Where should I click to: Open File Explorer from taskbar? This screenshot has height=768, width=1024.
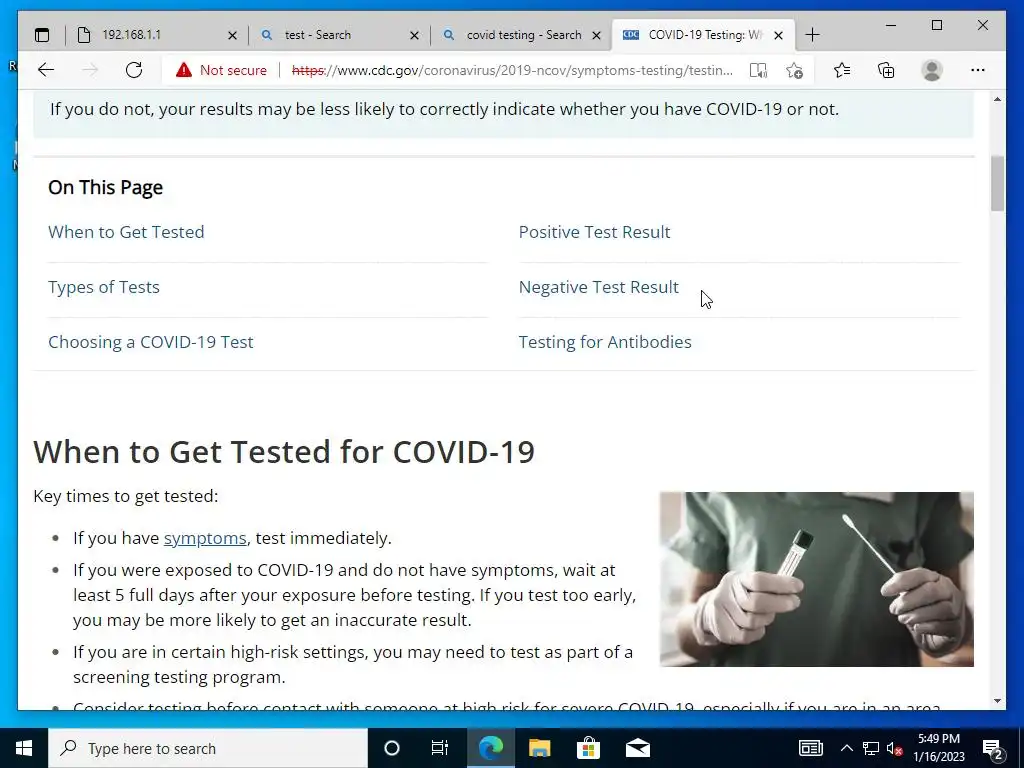pos(539,748)
